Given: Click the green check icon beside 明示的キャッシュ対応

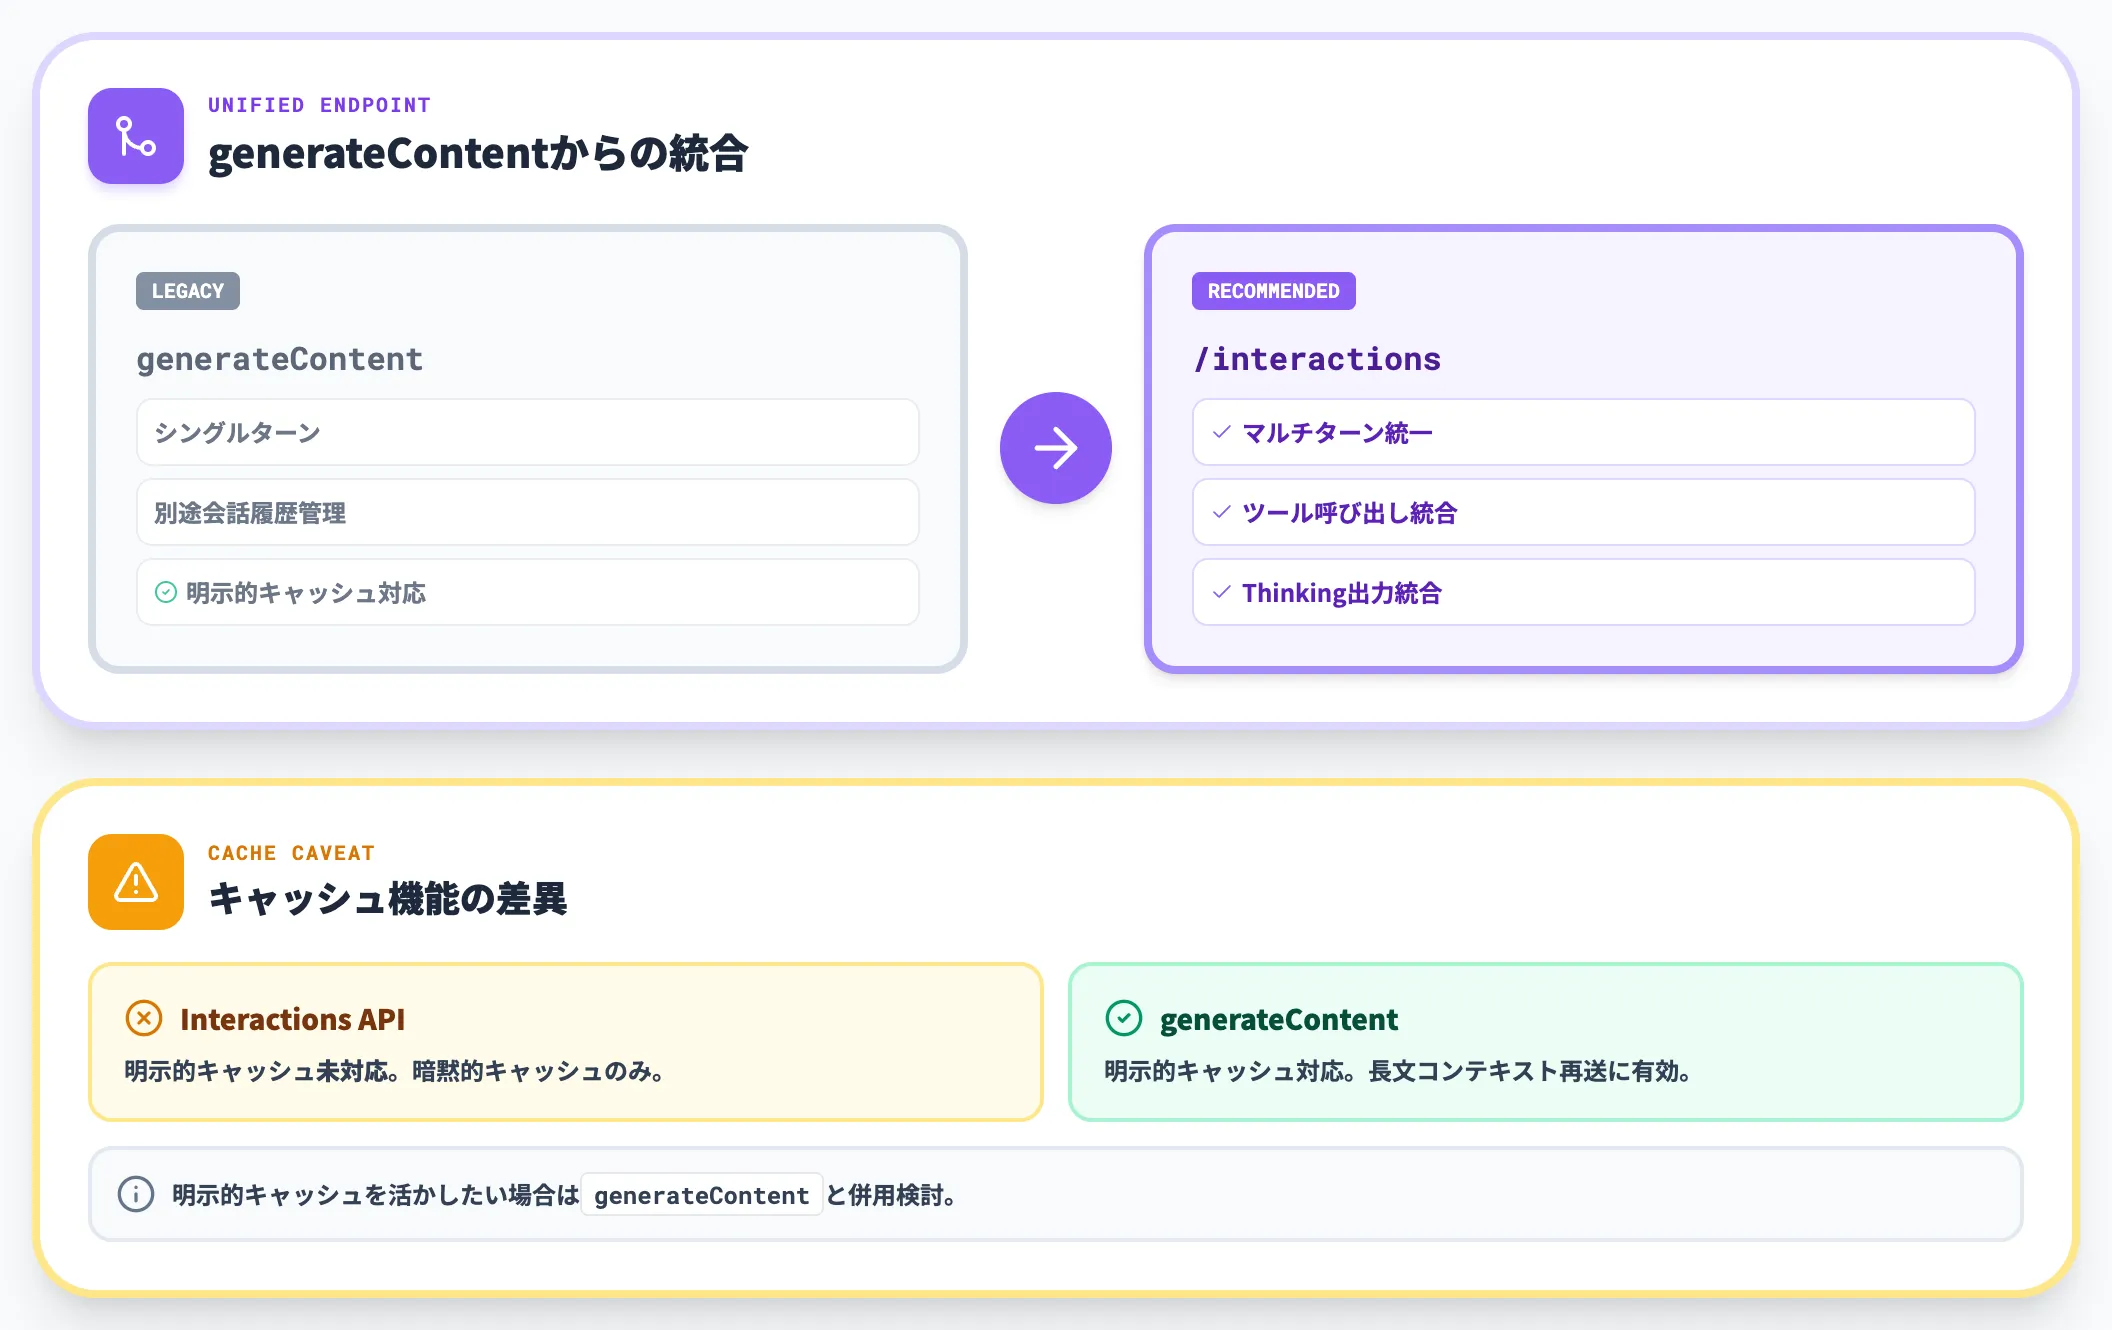Looking at the screenshot, I should 166,593.
